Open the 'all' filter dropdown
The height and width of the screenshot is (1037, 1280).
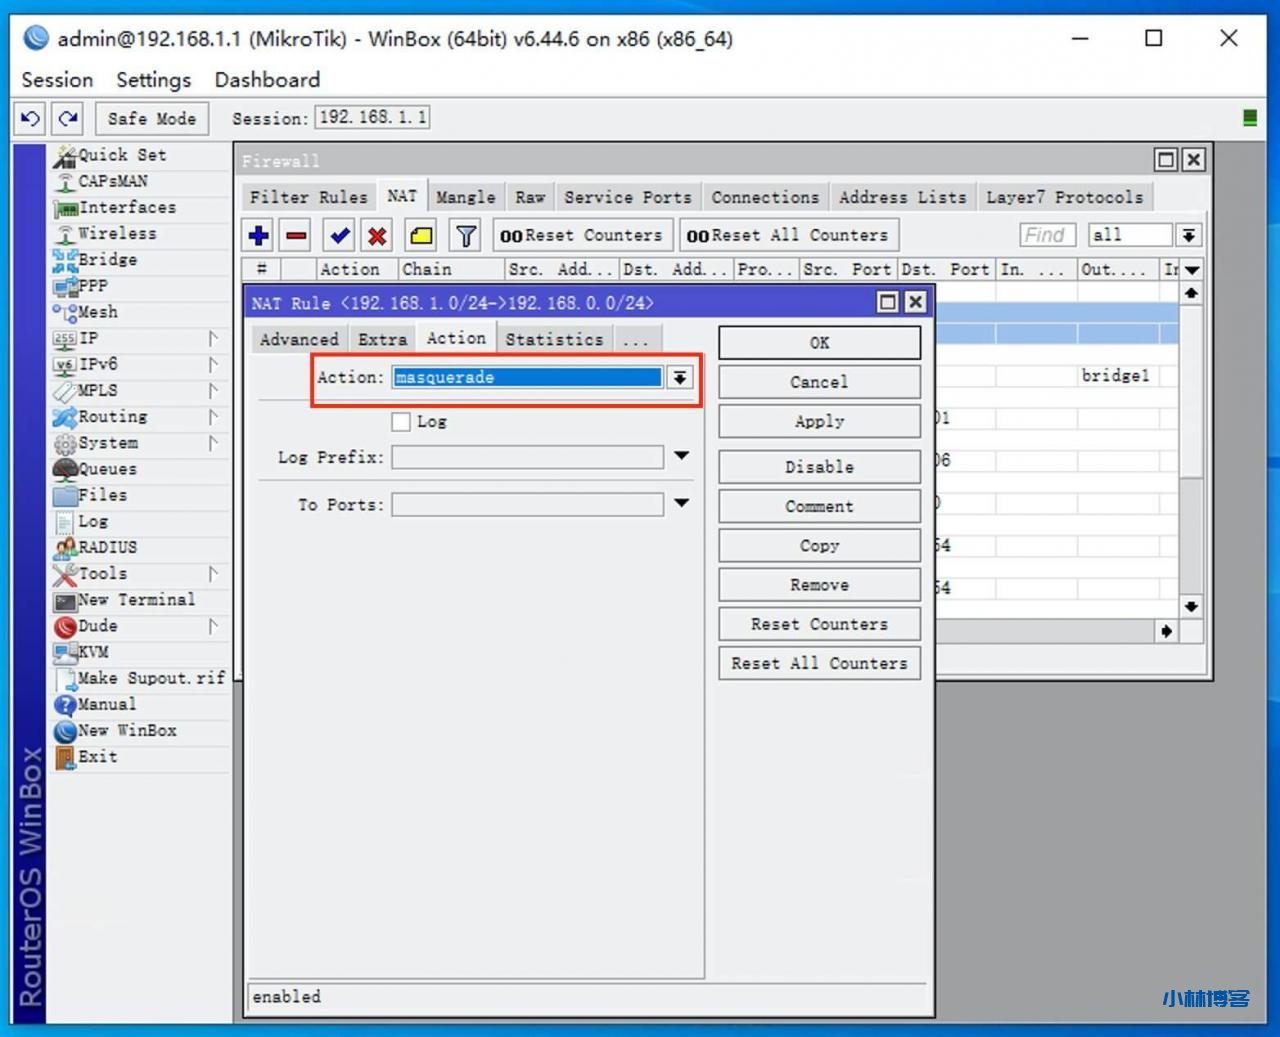click(x=1188, y=236)
